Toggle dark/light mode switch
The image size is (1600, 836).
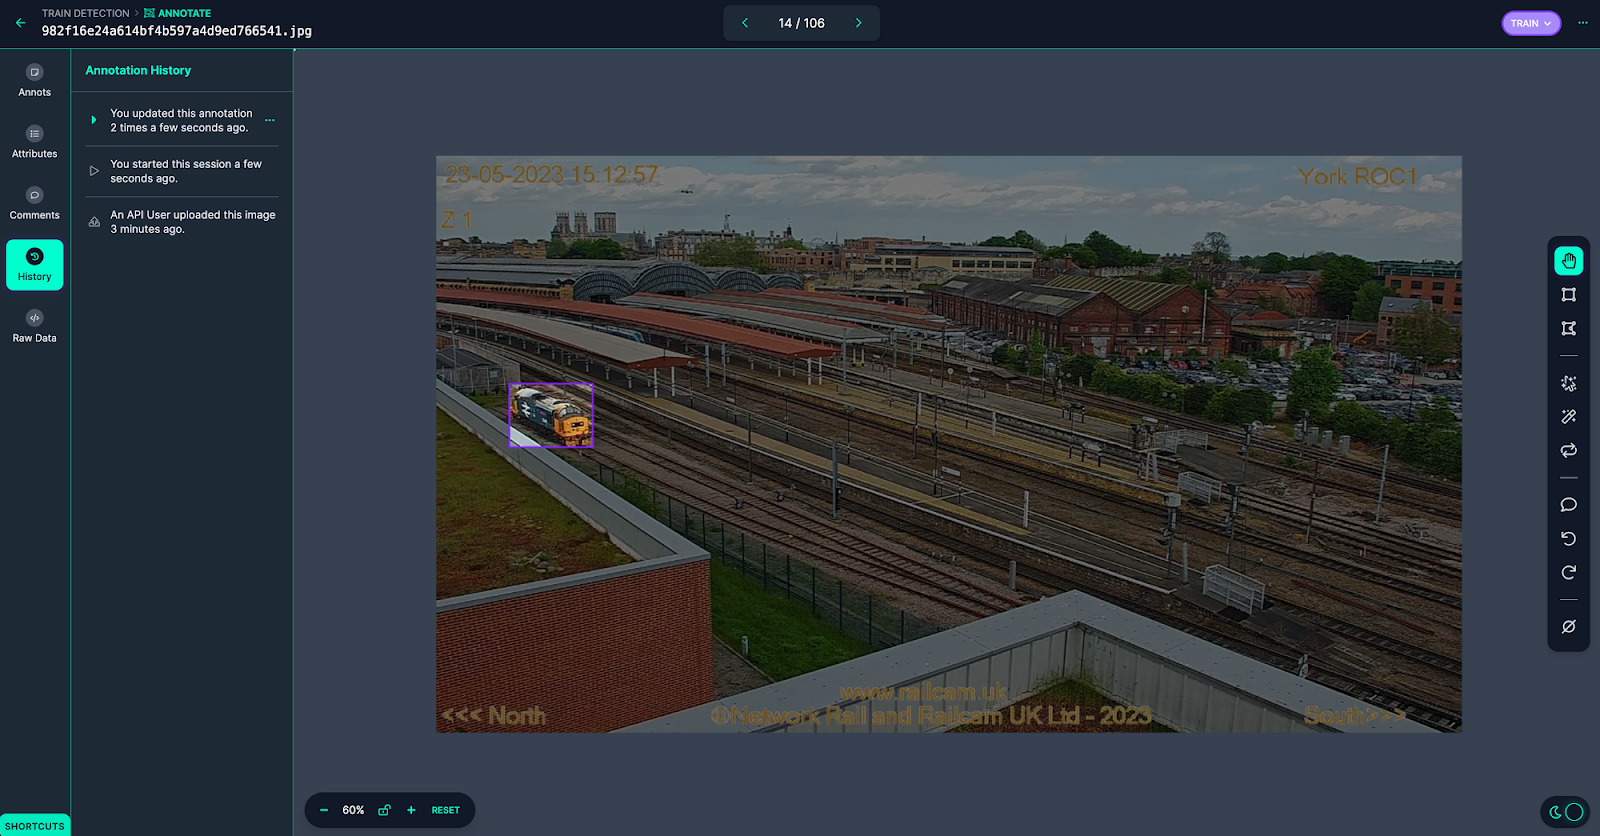(1566, 812)
